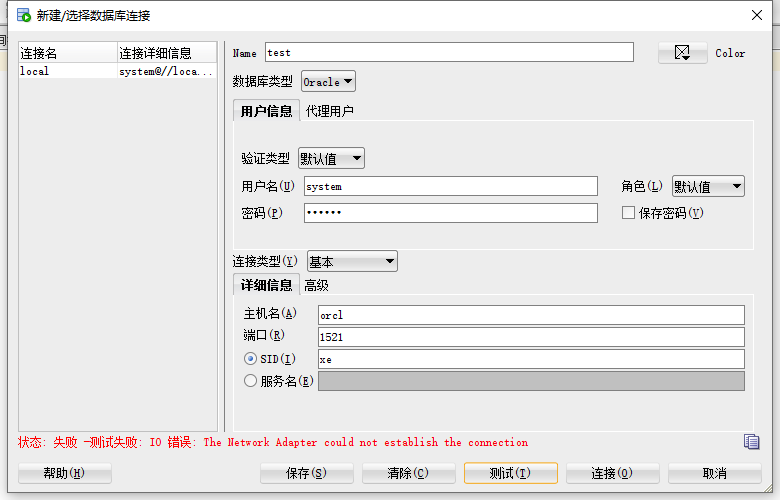
Task: Select the local connection row
Action: tap(117, 71)
